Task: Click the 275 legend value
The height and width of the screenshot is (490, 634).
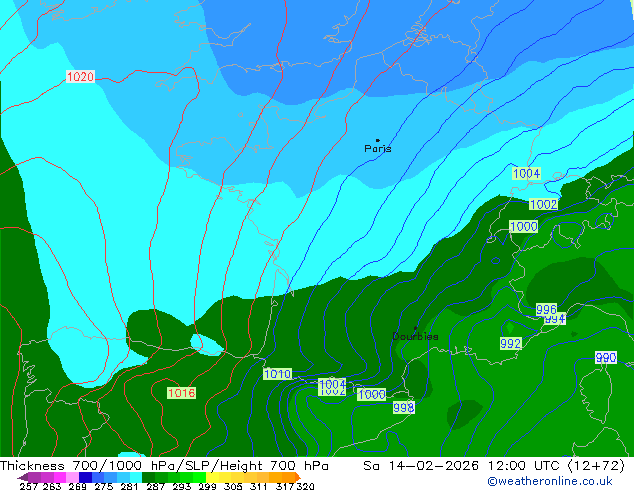Action: [x=104, y=486]
